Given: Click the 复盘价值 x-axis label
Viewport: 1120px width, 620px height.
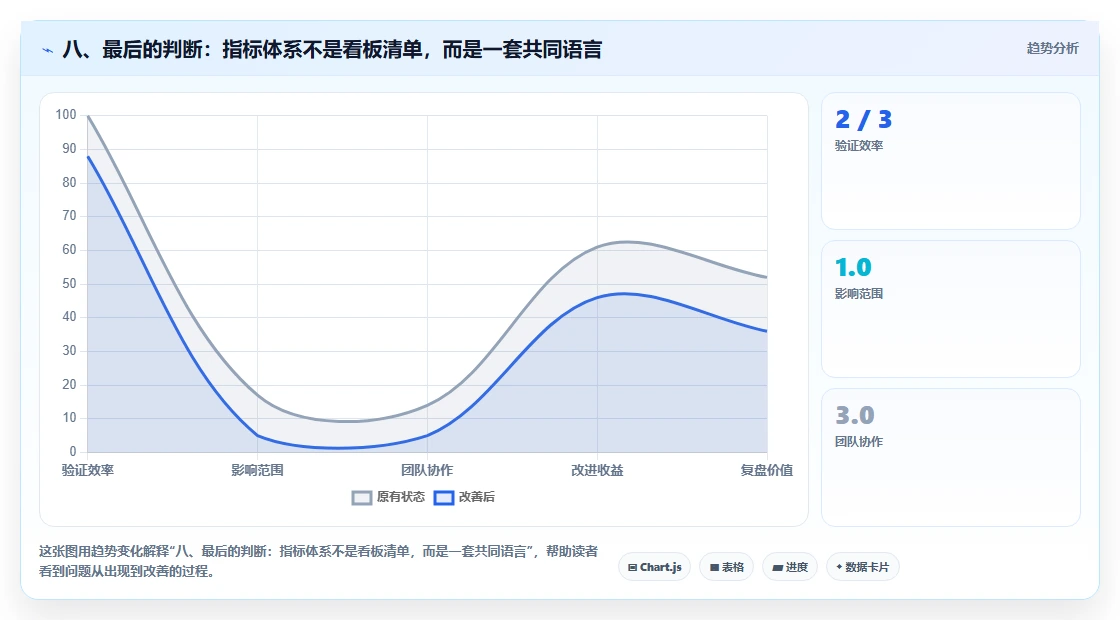Looking at the screenshot, I should (x=766, y=470).
